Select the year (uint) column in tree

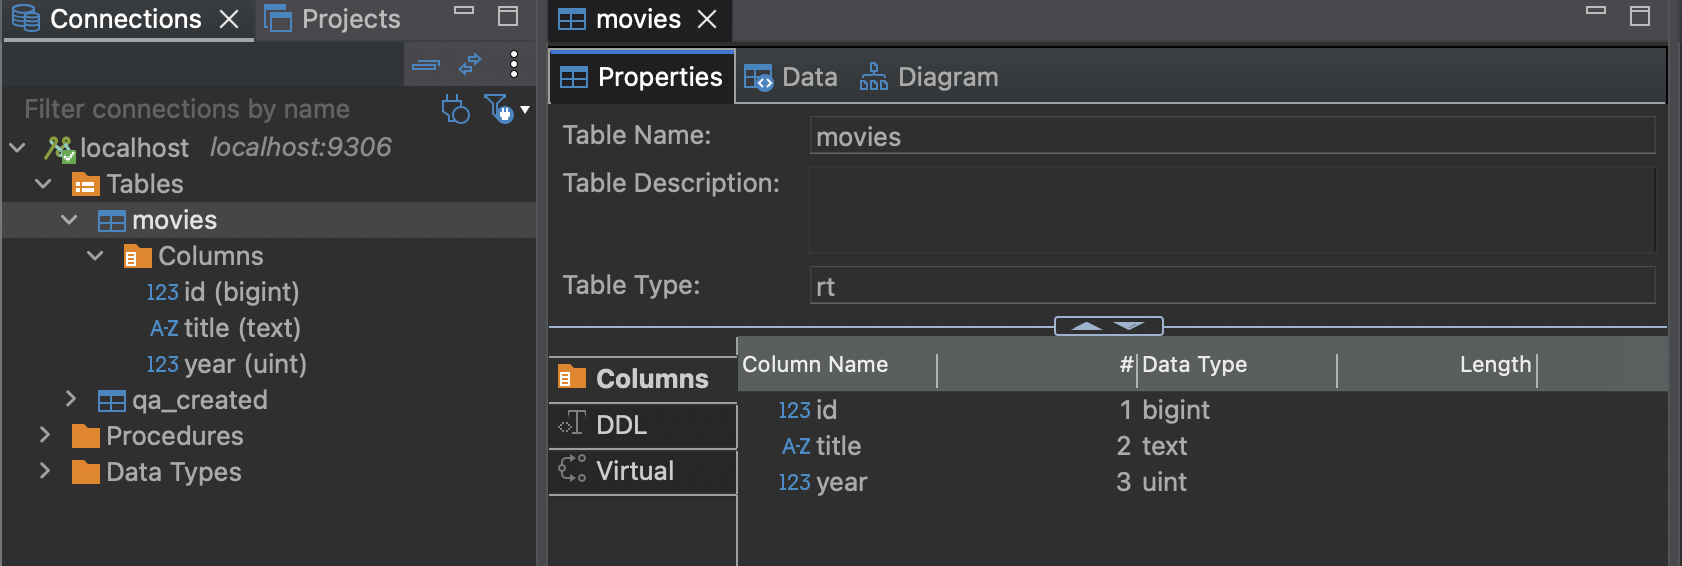coord(245,364)
